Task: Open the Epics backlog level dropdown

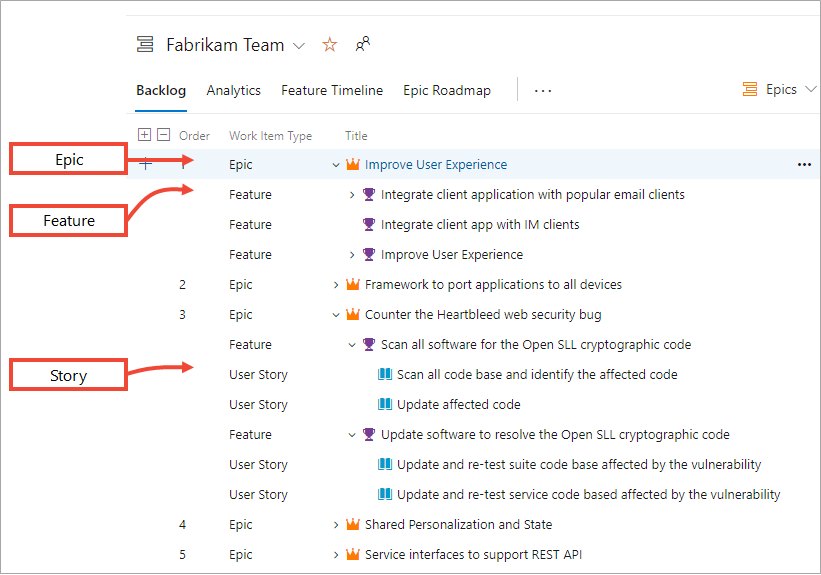Action: click(770, 90)
